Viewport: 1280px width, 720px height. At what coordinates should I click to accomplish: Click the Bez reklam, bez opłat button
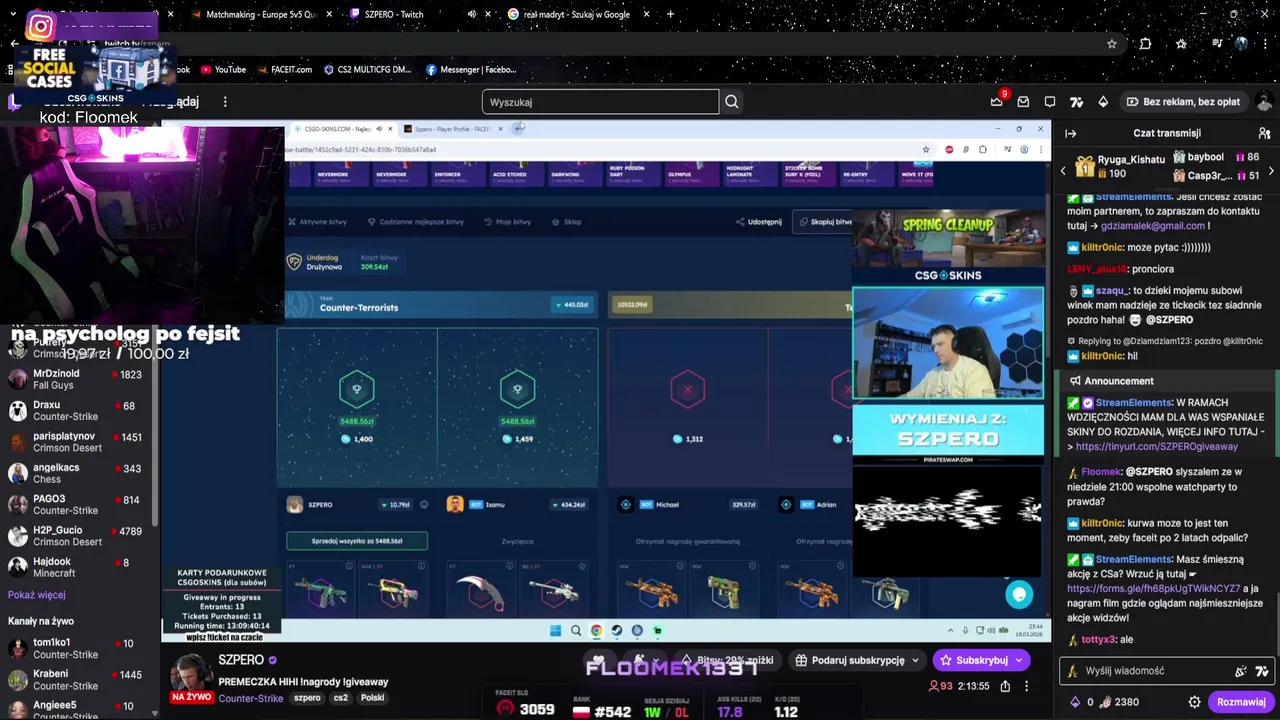[x=1183, y=102]
